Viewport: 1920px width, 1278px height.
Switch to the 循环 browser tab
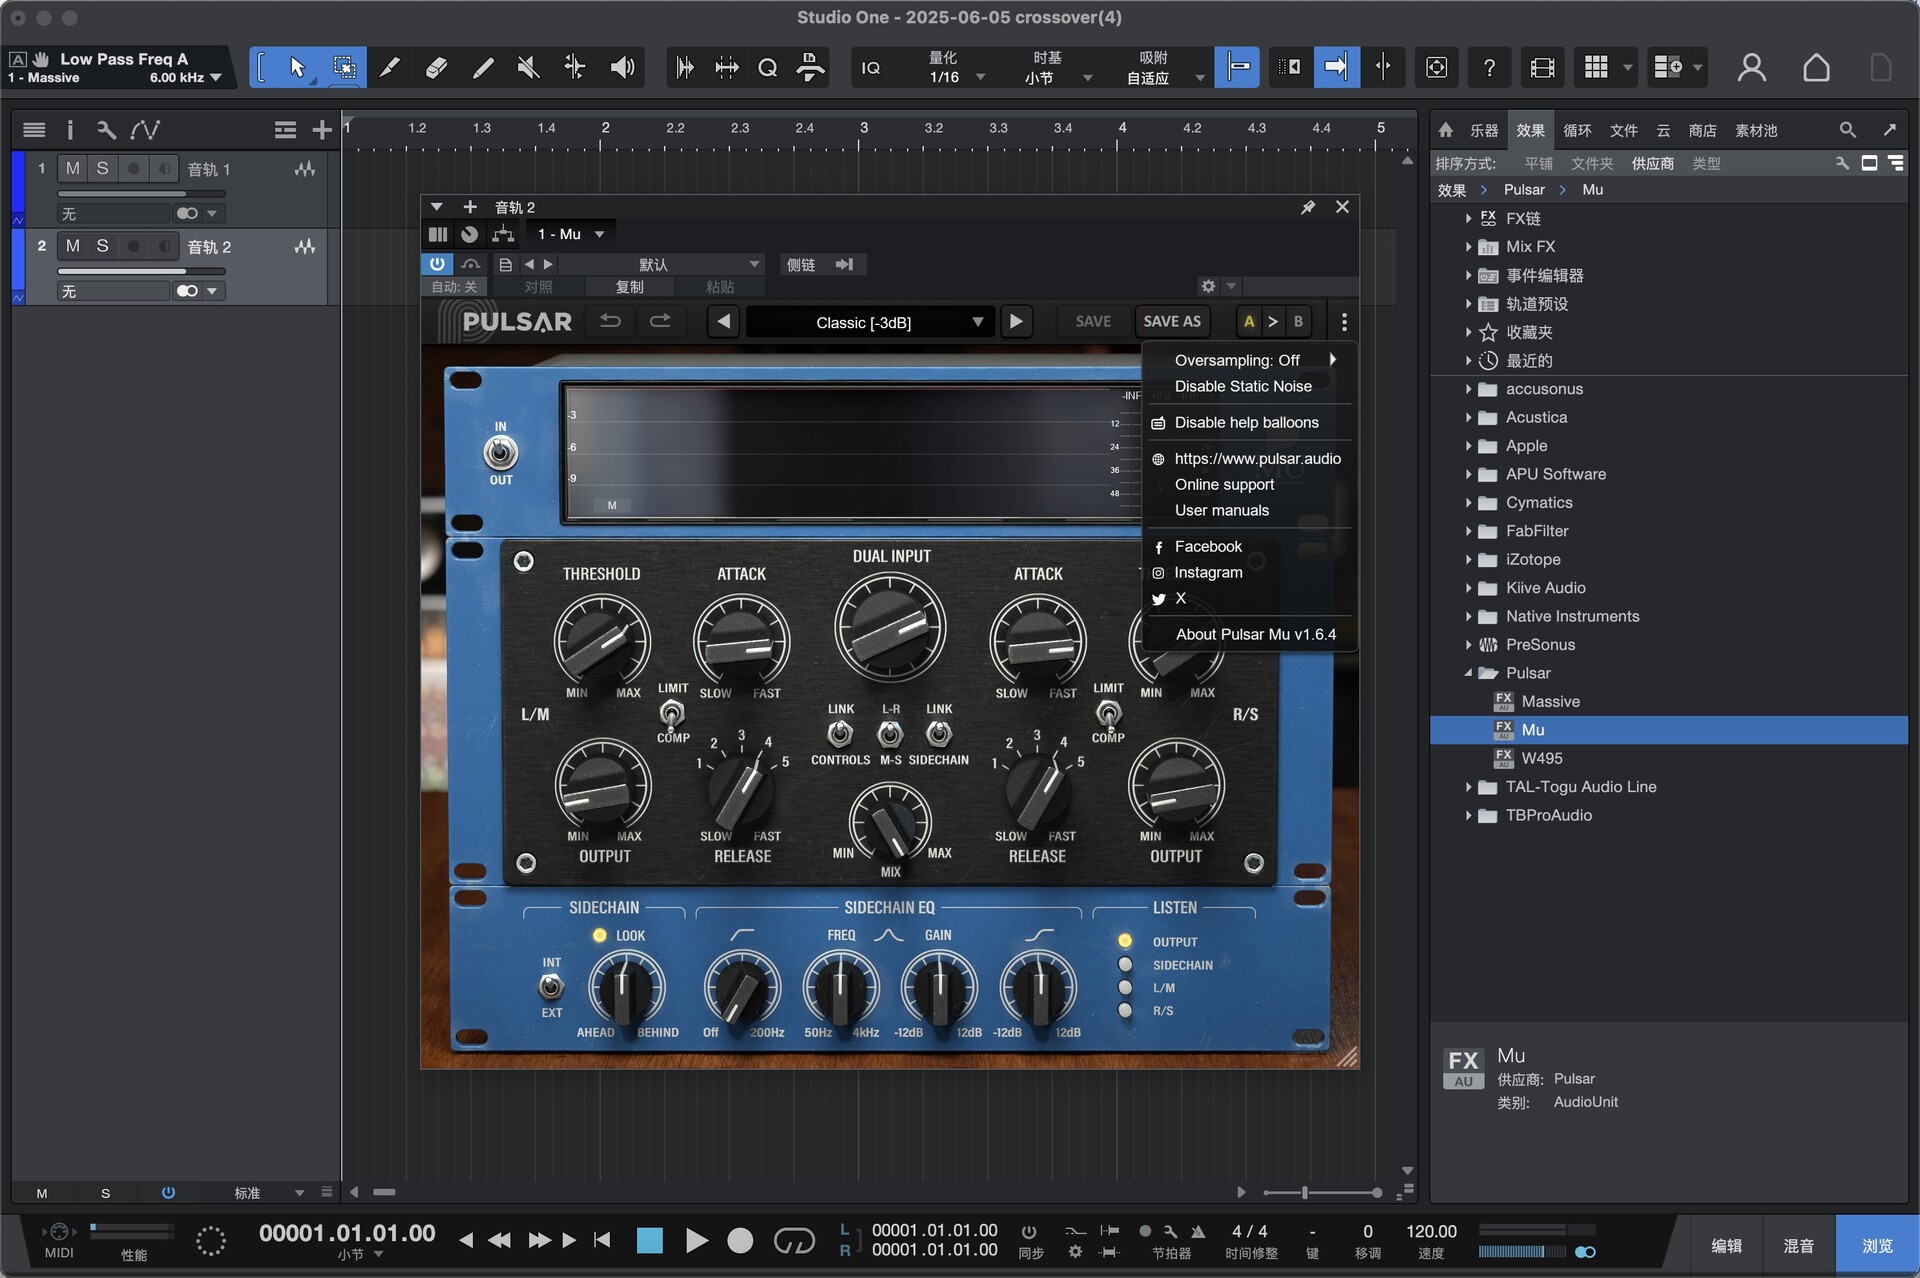[1577, 130]
